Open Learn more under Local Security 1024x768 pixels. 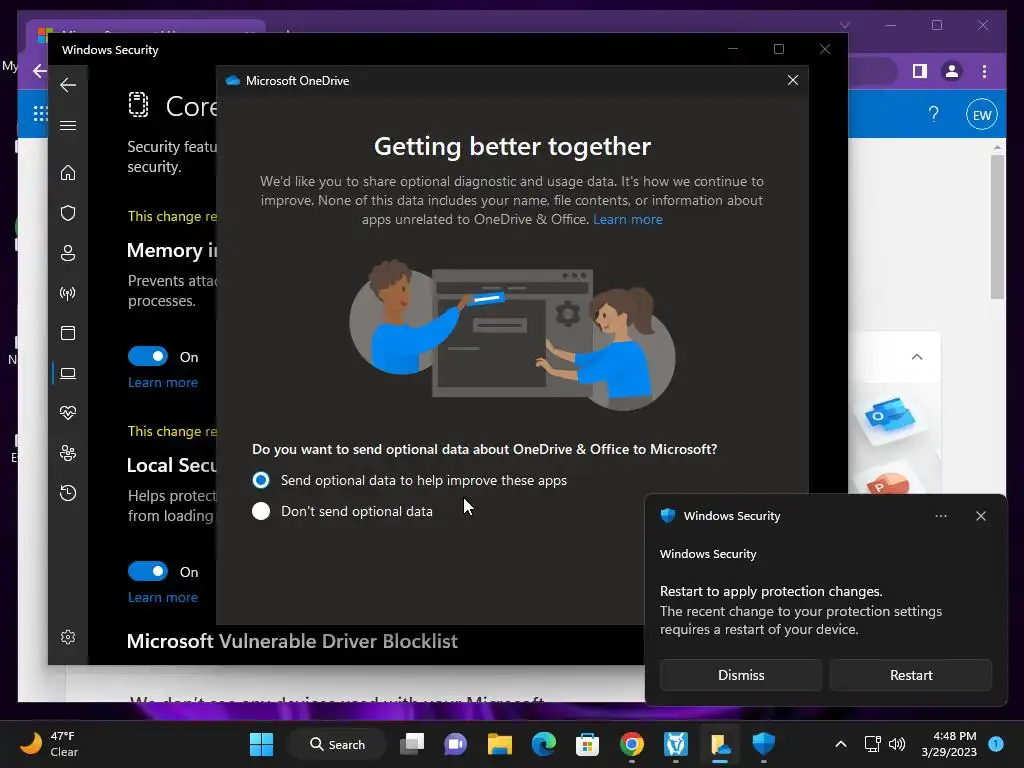tap(163, 598)
